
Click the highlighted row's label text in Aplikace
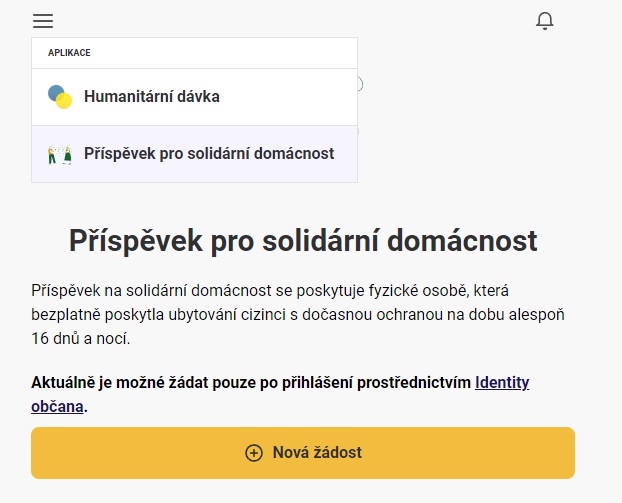pos(209,154)
